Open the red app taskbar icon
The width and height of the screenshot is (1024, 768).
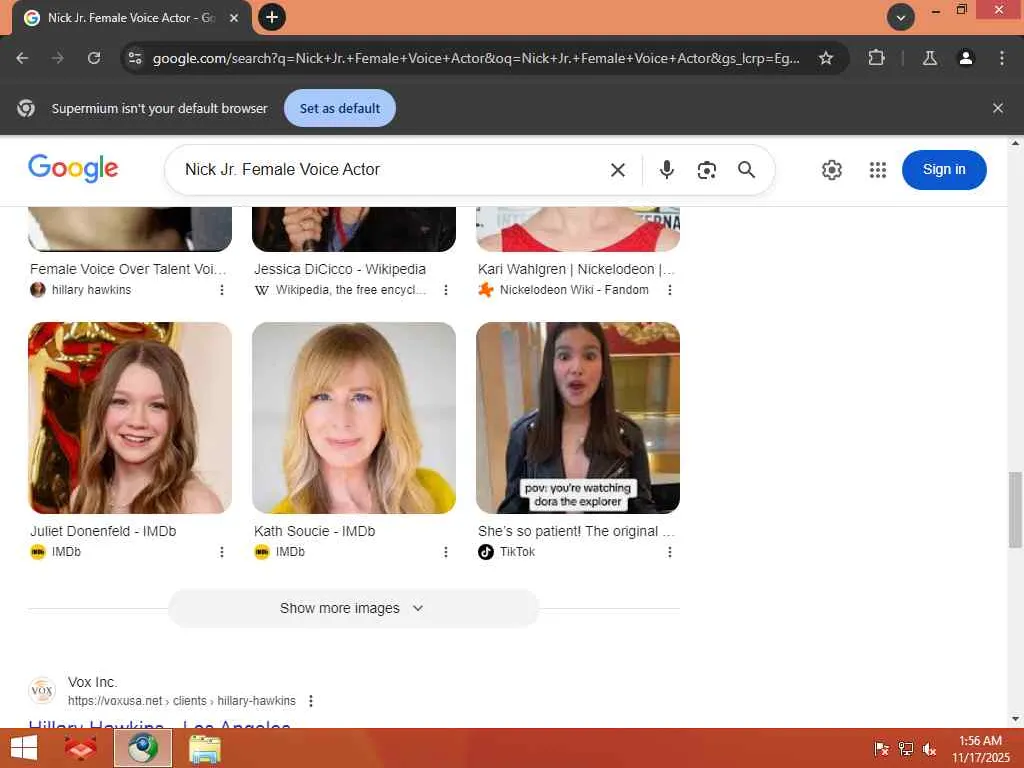[80, 748]
